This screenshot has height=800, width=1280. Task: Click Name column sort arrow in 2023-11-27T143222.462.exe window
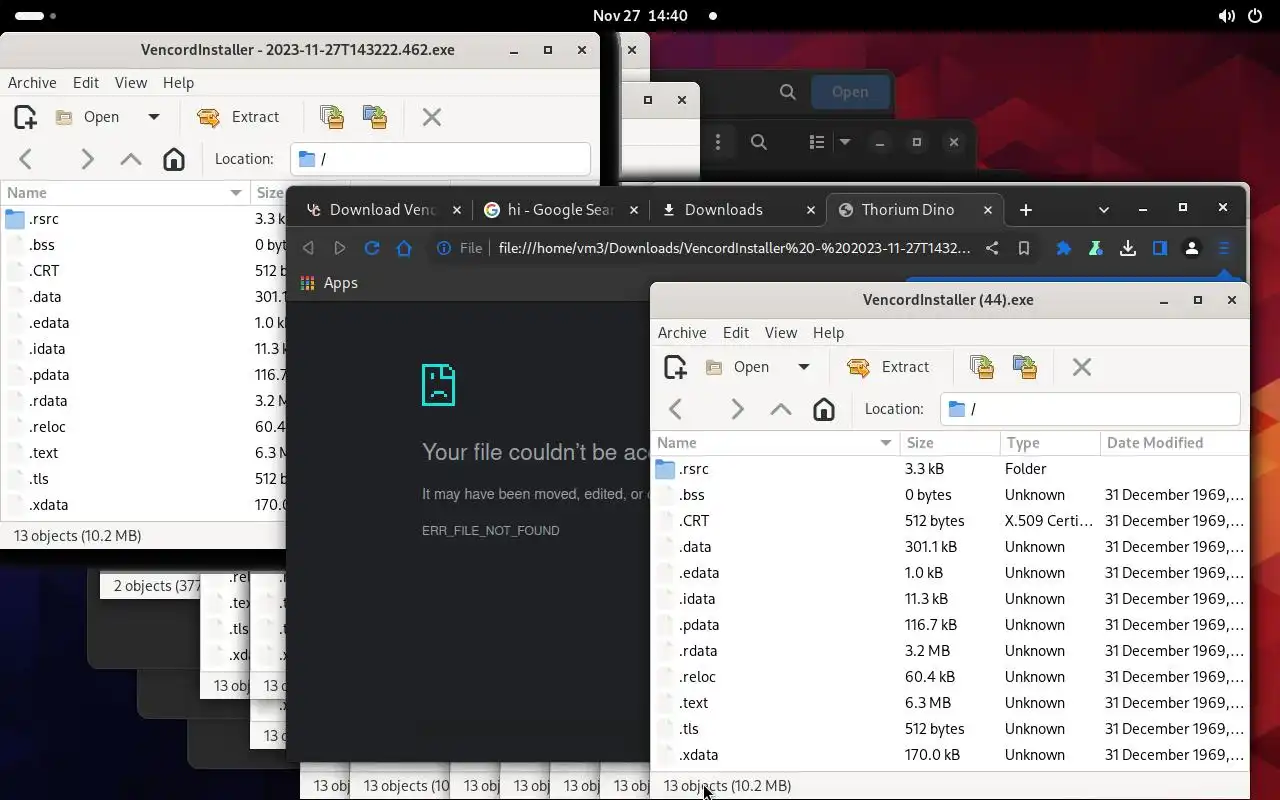[x=236, y=193]
